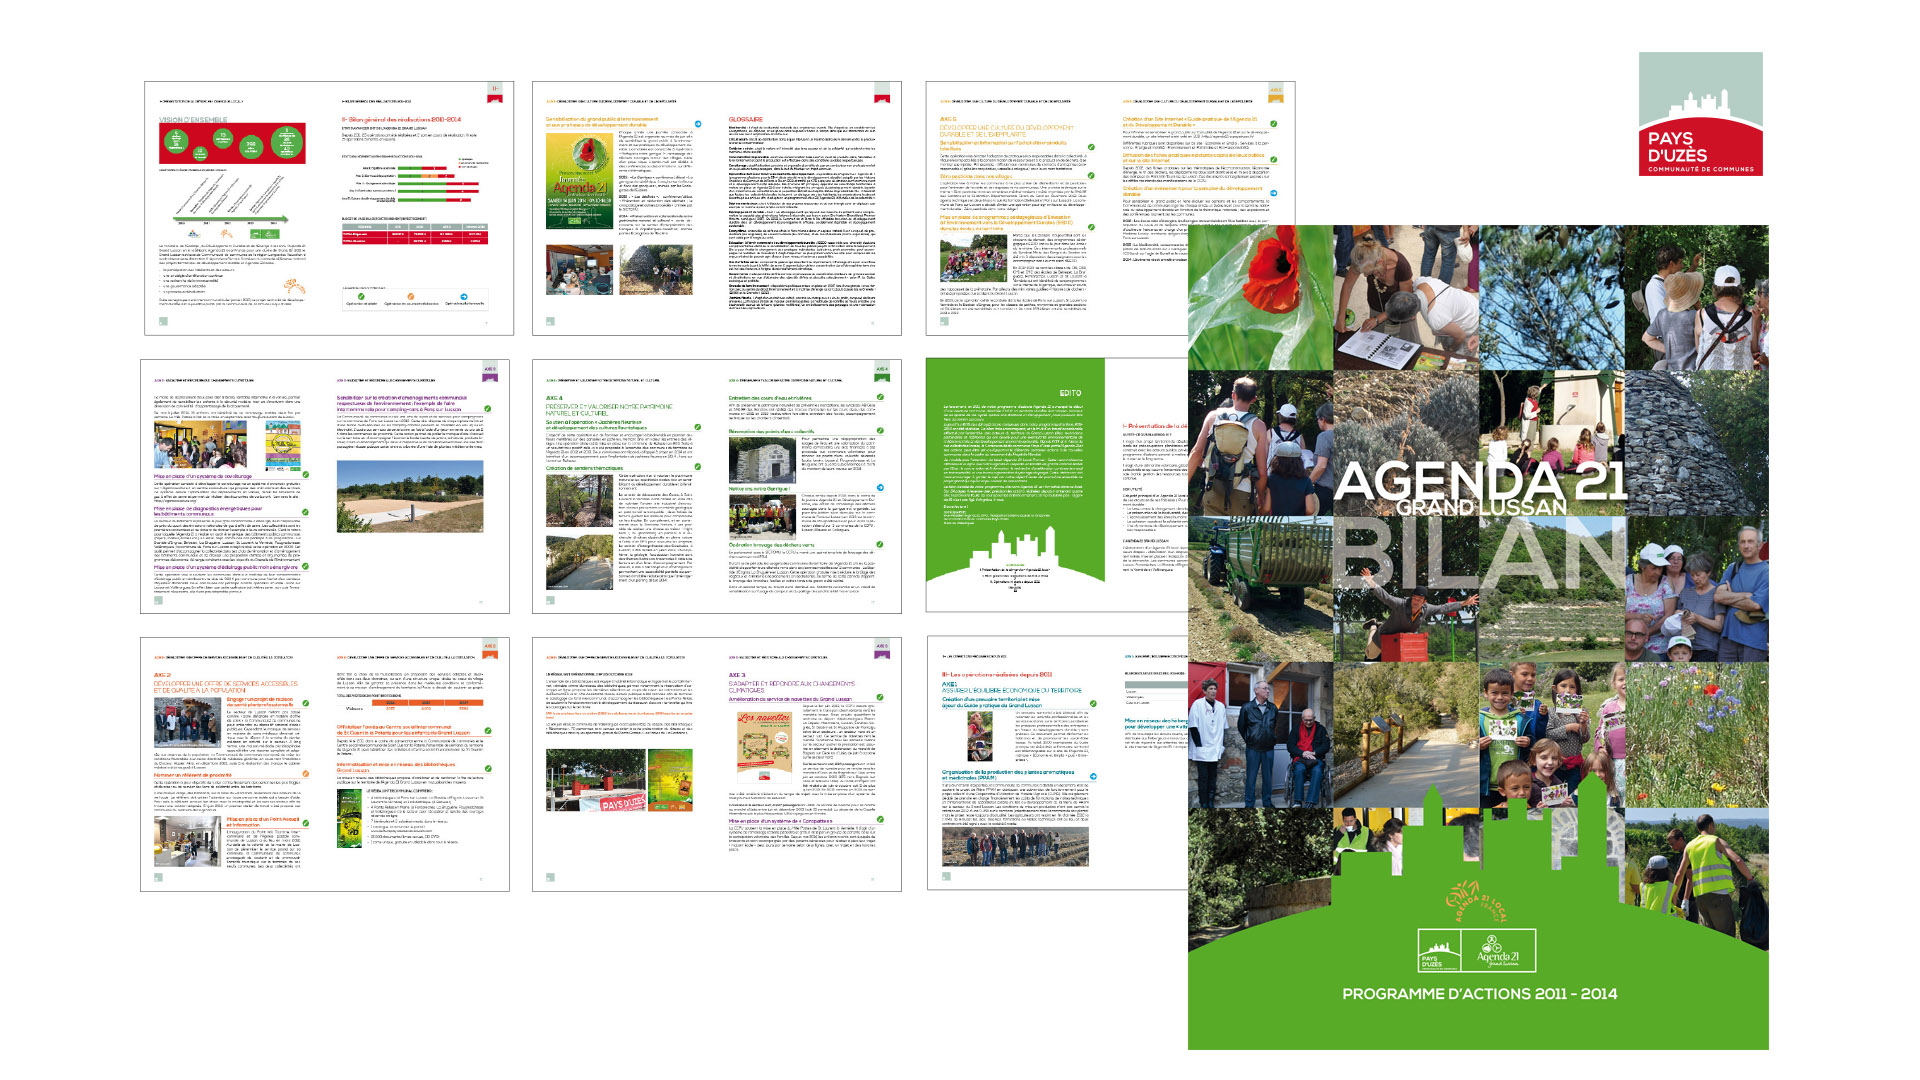Viewport: 1920px width, 1080px height.
Task: Open the Glossaire spread thumbnail
Action: pyautogui.click(x=717, y=208)
